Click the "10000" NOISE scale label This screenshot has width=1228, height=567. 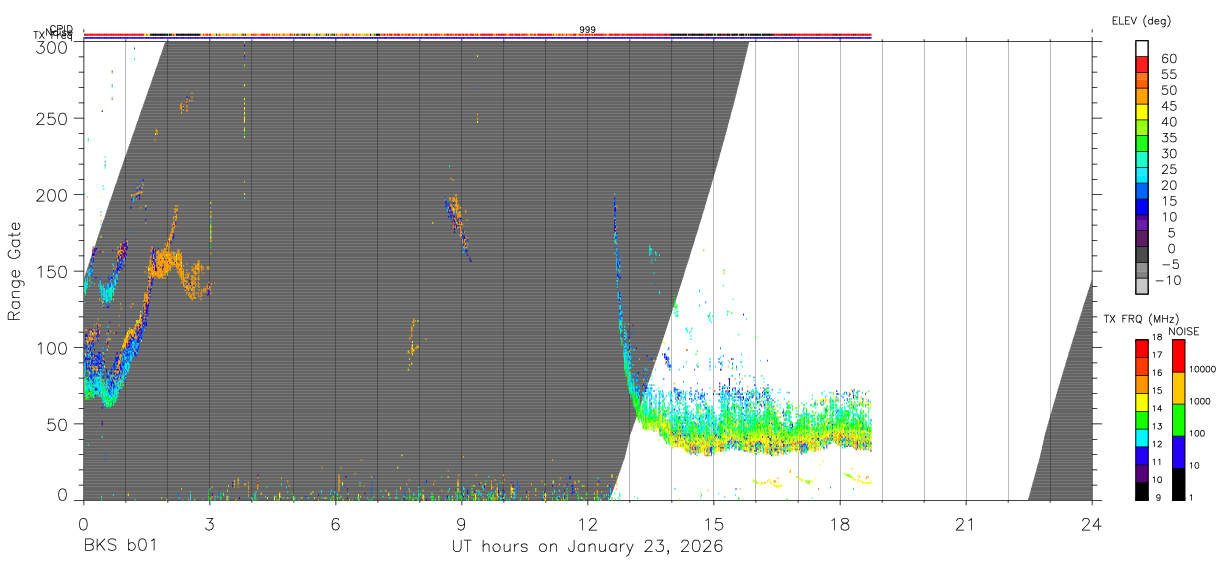pyautogui.click(x=1204, y=369)
